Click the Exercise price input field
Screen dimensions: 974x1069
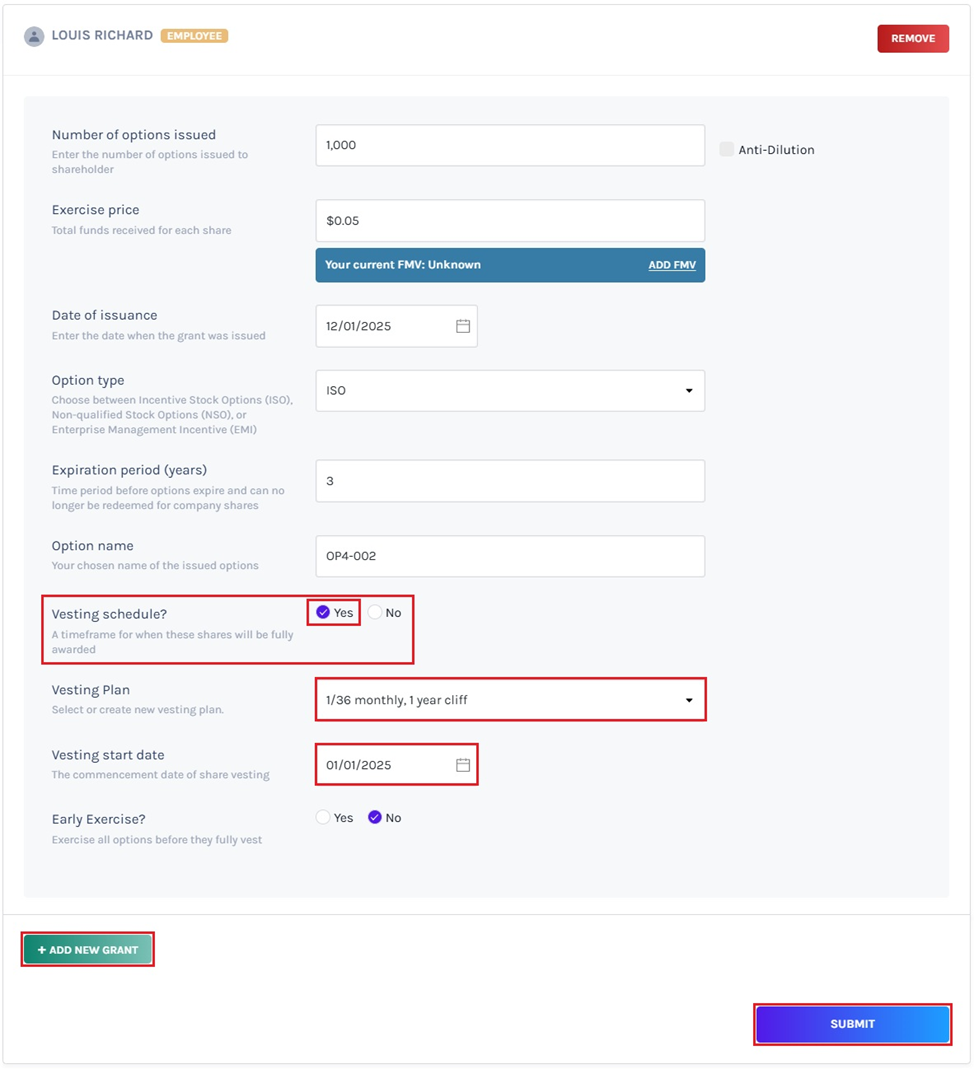pyautogui.click(x=510, y=220)
